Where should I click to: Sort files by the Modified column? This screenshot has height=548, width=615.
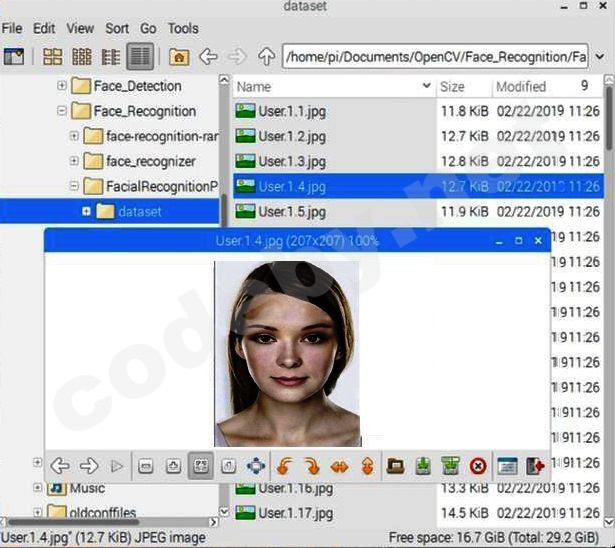[548, 86]
